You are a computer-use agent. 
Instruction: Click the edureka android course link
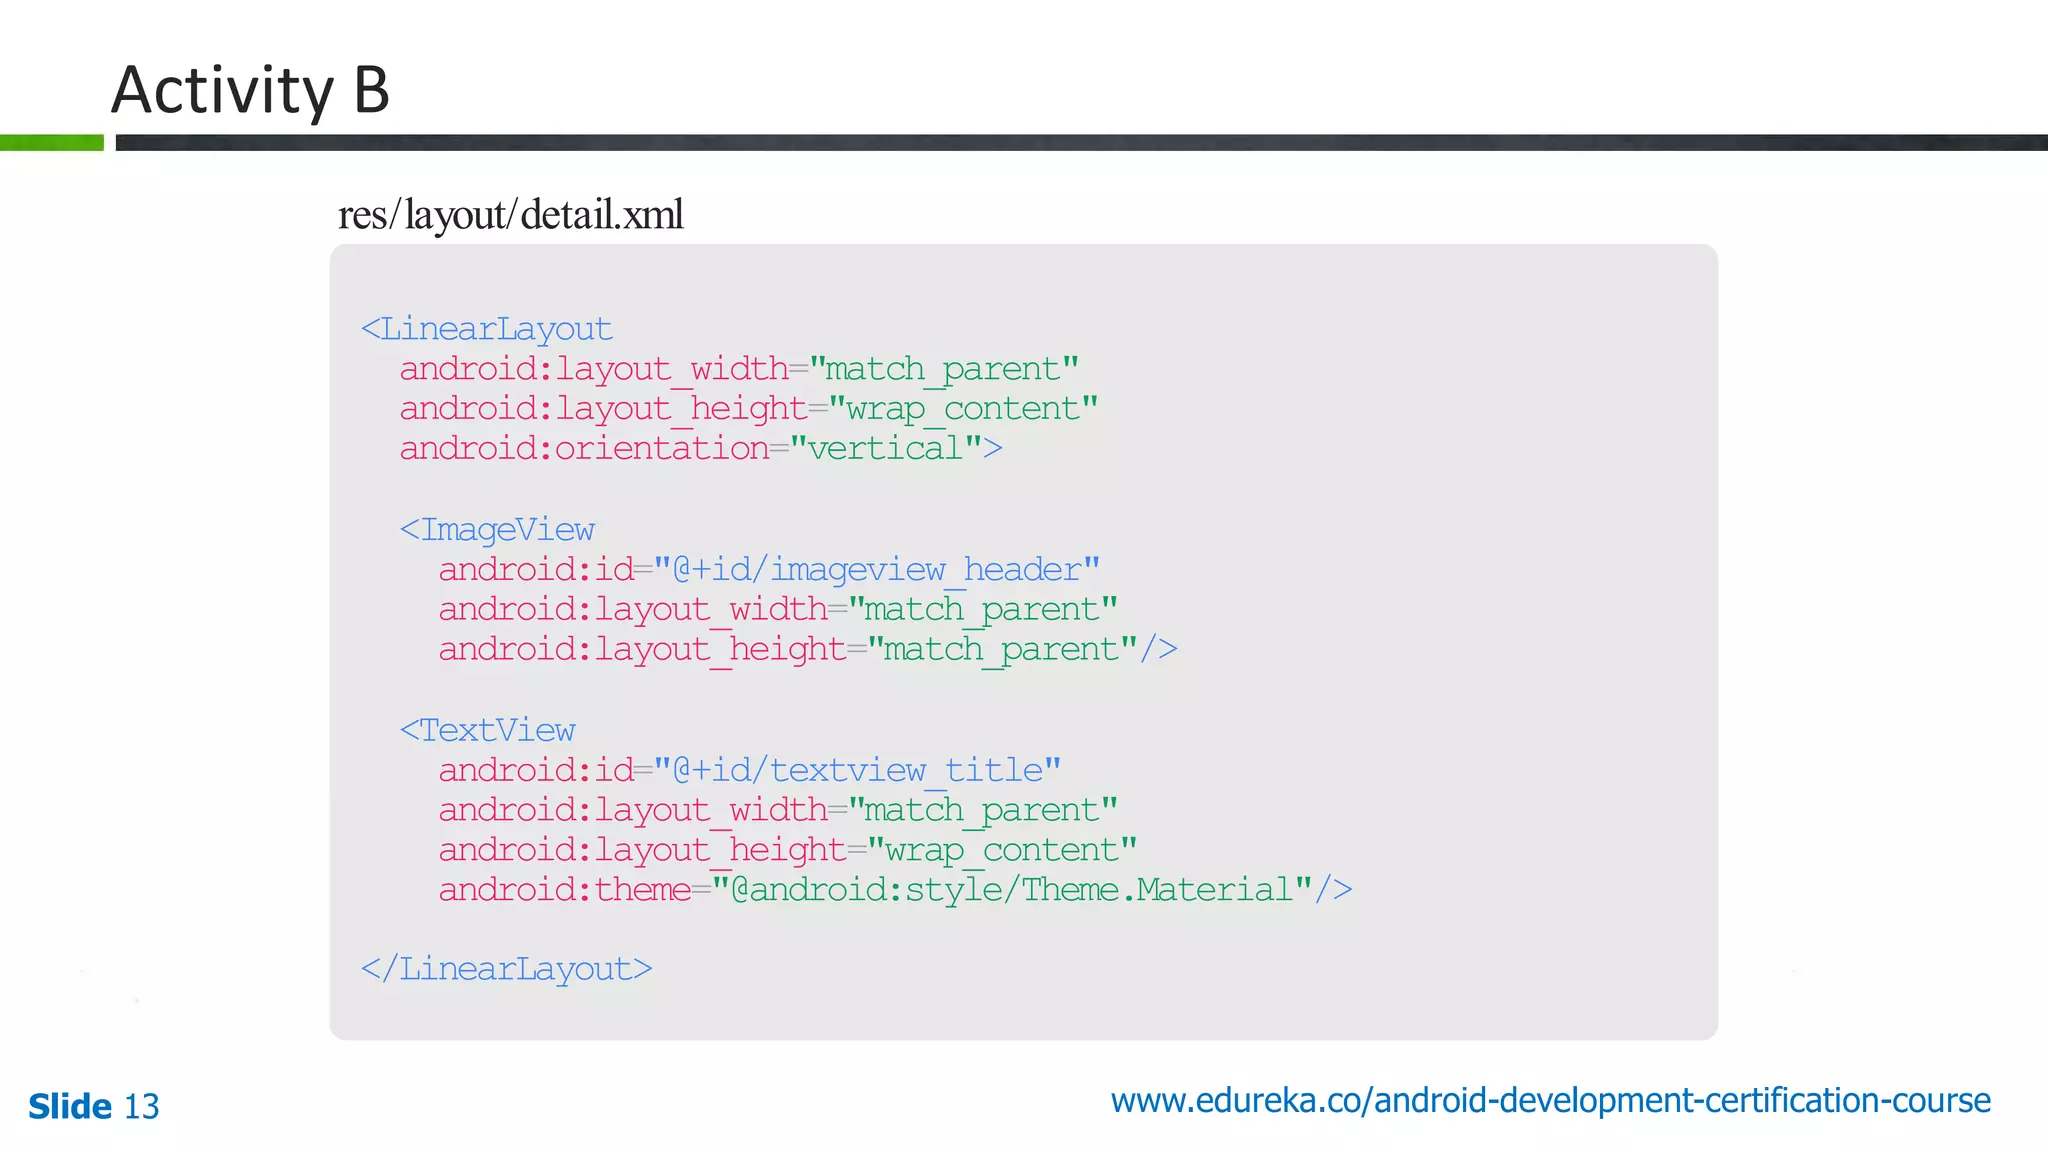pos(1550,1101)
